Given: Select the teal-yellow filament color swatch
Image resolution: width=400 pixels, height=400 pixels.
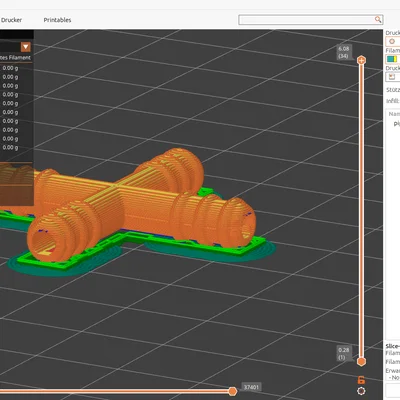Looking at the screenshot, I should [x=392, y=59].
